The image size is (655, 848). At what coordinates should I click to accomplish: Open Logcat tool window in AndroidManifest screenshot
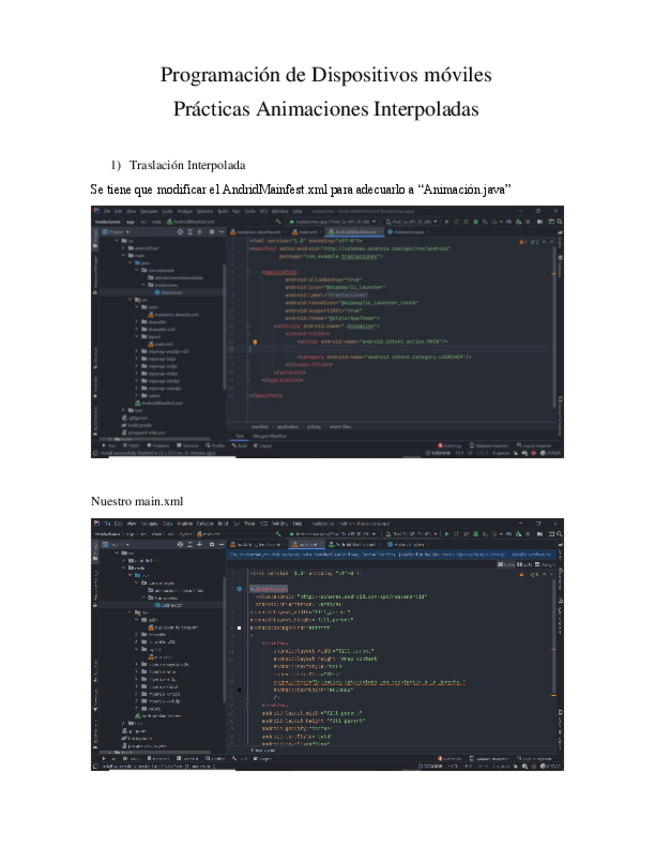pos(263,446)
